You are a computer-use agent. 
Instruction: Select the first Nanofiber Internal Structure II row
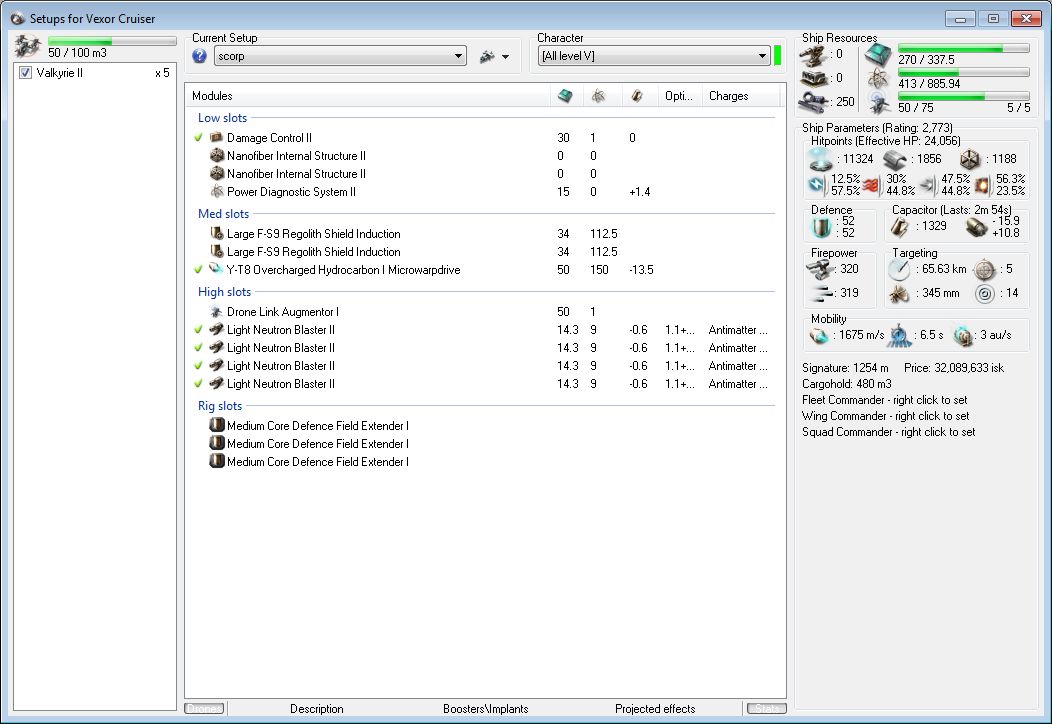tap(485, 156)
